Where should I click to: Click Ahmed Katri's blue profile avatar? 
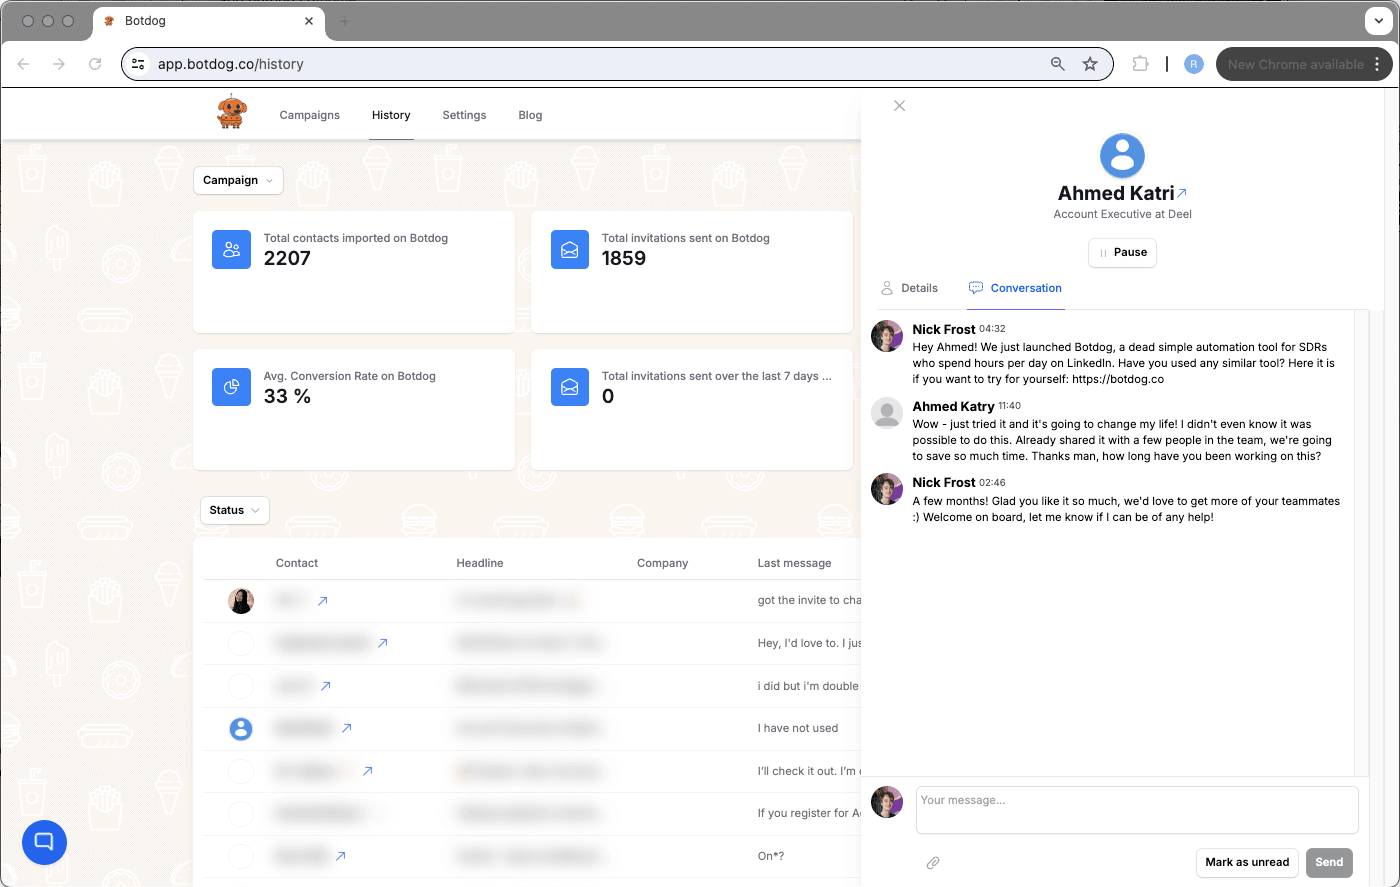(x=1122, y=156)
